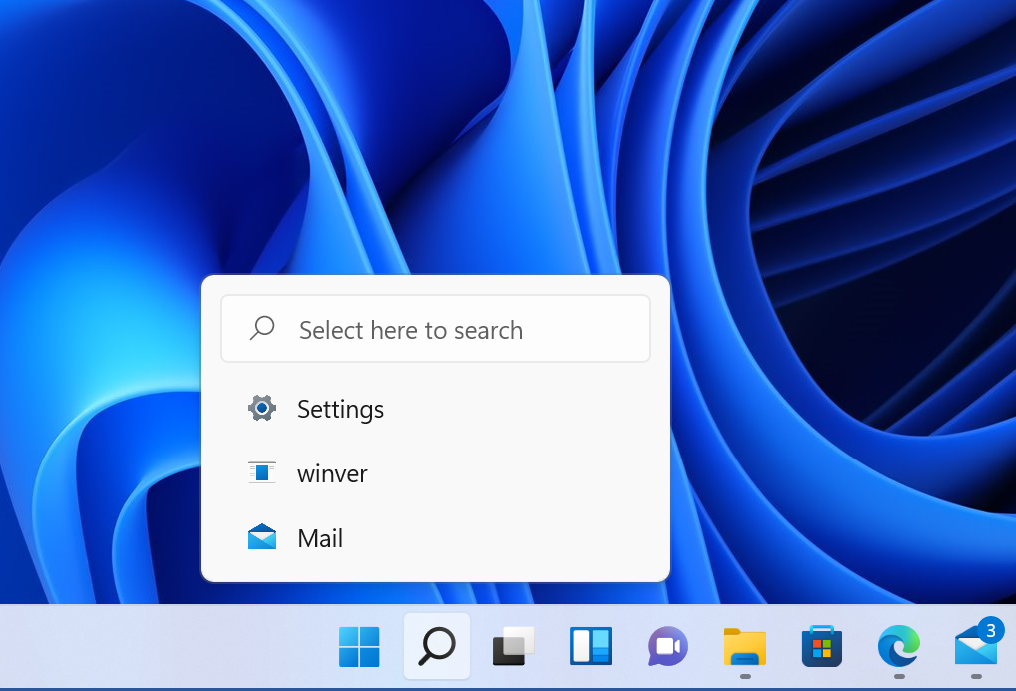Click the magnifier icon inside the search box
Image resolution: width=1016 pixels, height=691 pixels.
pyautogui.click(x=261, y=328)
